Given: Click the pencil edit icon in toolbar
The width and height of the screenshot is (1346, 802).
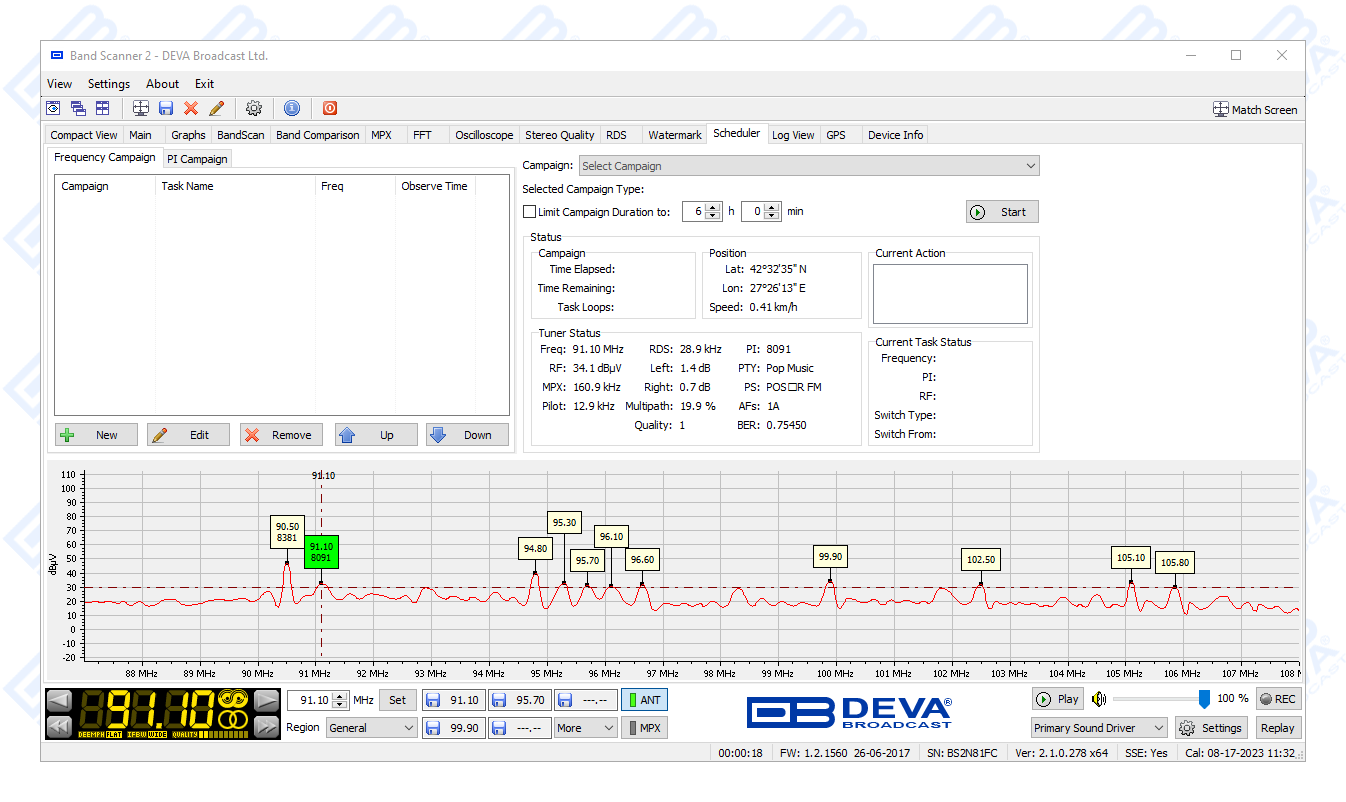Looking at the screenshot, I should point(216,108).
